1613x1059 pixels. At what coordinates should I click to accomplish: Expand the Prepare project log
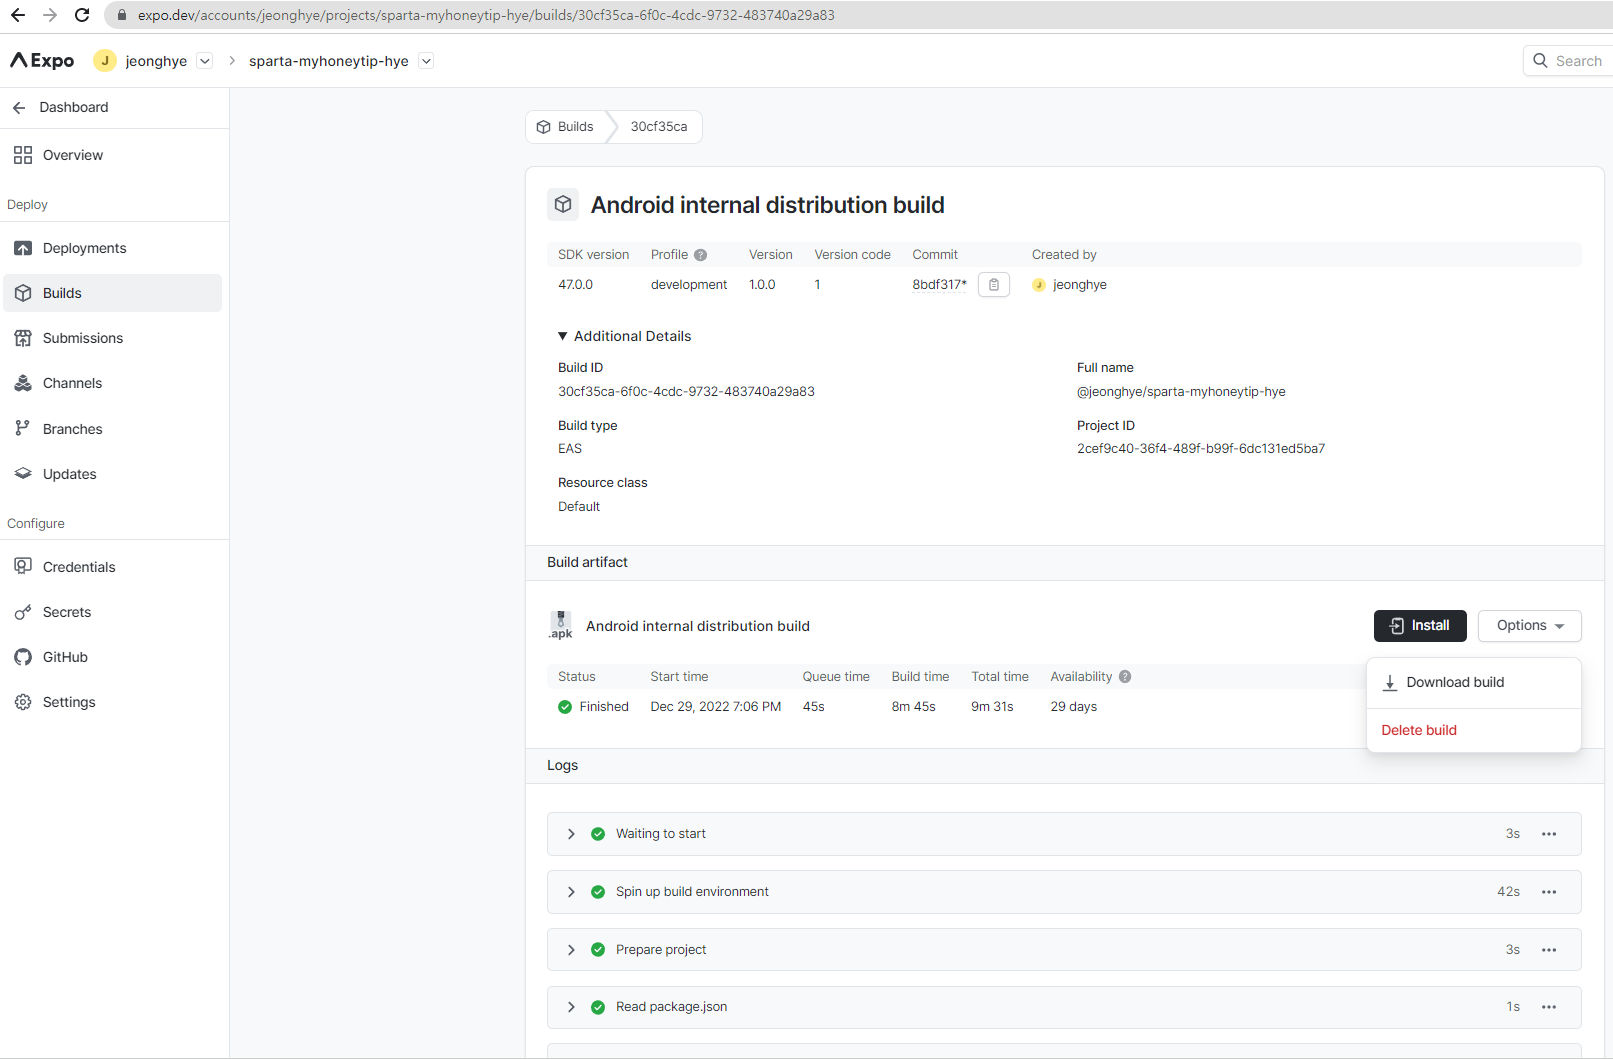[571, 950]
